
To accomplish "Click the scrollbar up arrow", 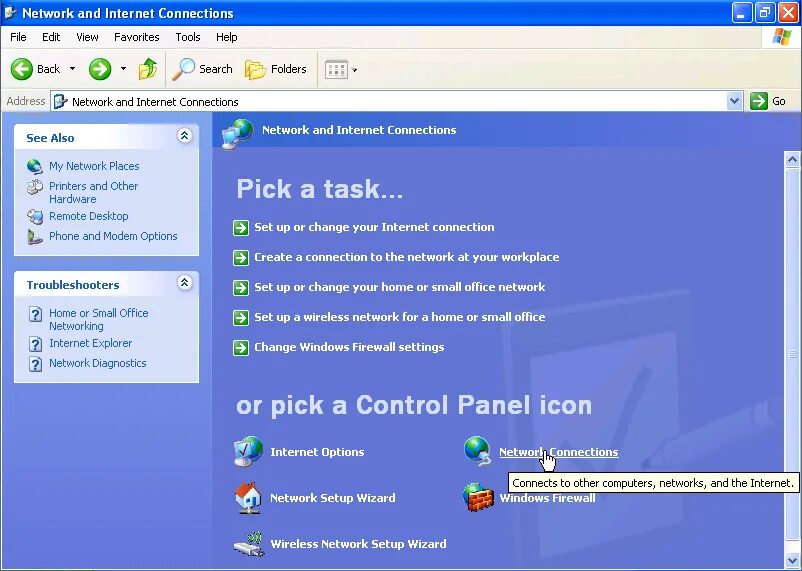I will coord(792,160).
